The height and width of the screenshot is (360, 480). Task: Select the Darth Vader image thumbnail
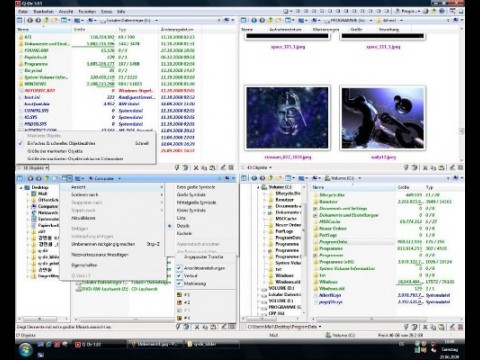287,118
